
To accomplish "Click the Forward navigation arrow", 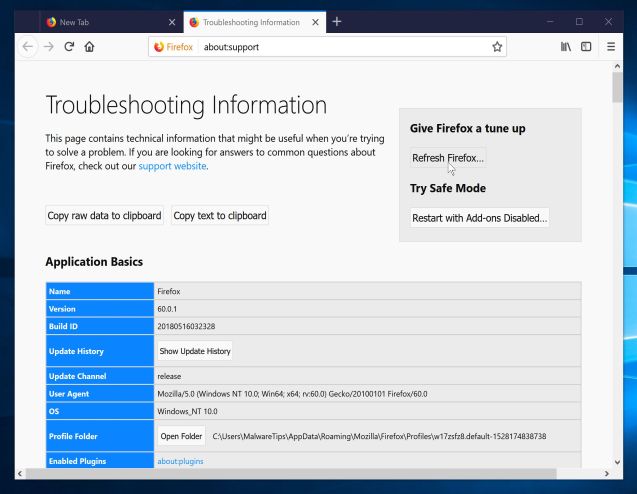I will click(x=48, y=46).
